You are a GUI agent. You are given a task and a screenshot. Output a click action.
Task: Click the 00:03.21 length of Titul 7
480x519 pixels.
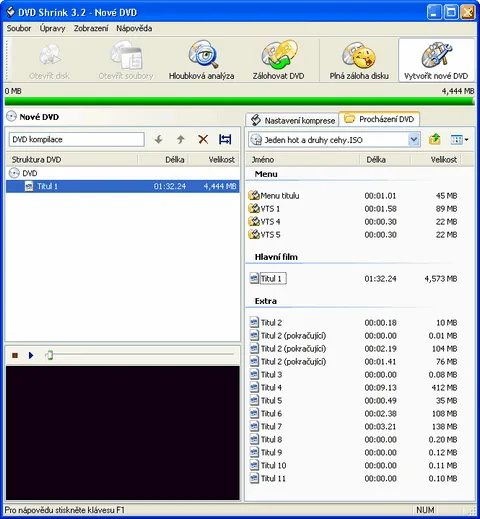coord(380,427)
